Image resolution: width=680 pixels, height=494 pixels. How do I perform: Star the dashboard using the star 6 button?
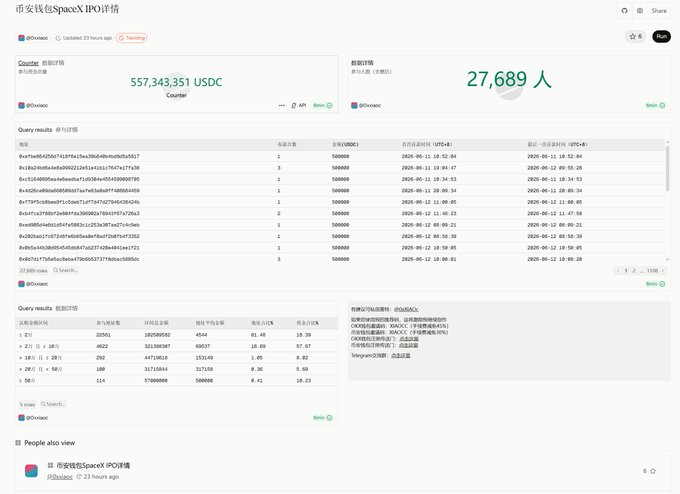(636, 36)
